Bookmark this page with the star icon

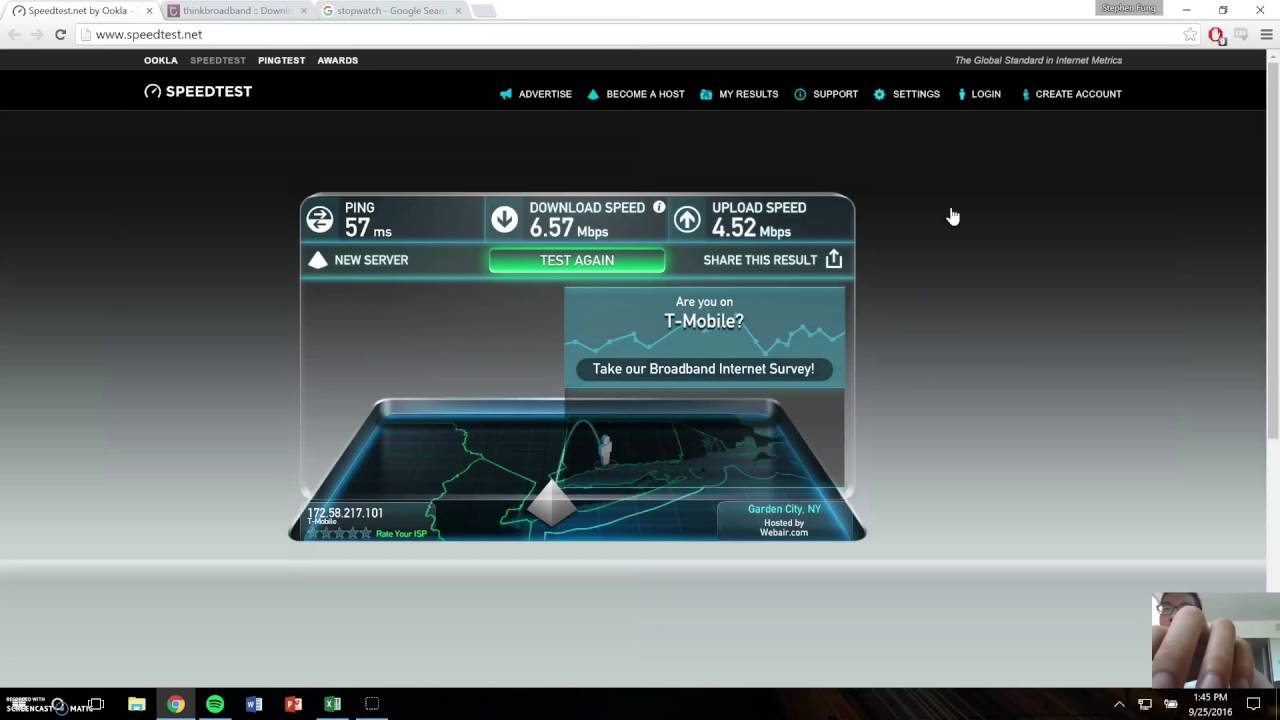(1190, 34)
